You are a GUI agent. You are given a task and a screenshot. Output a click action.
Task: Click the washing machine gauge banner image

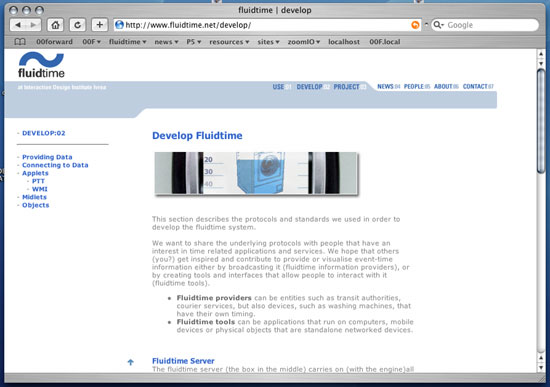(256, 173)
